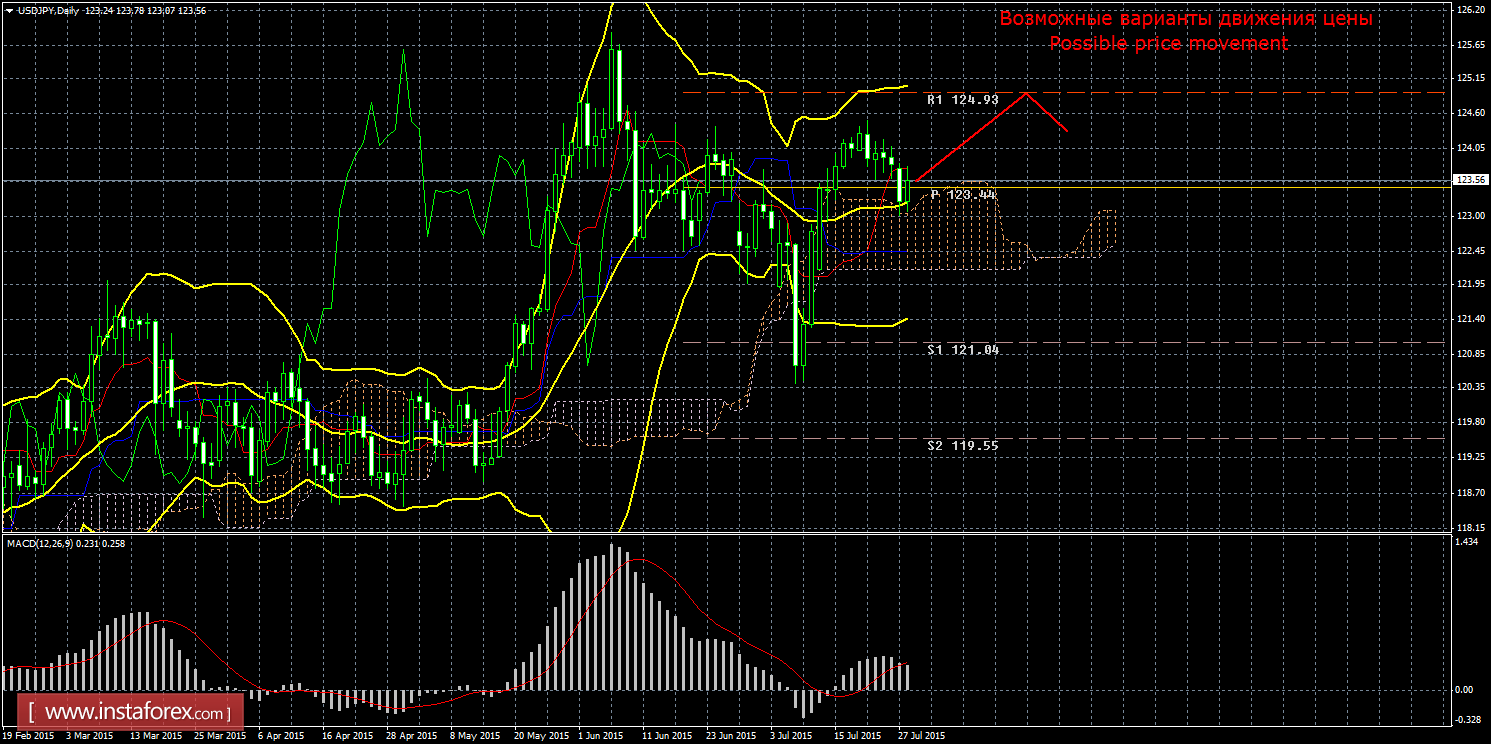The width and height of the screenshot is (1491, 744).
Task: Click the 15 Jul 2015 date label
Action: (857, 735)
